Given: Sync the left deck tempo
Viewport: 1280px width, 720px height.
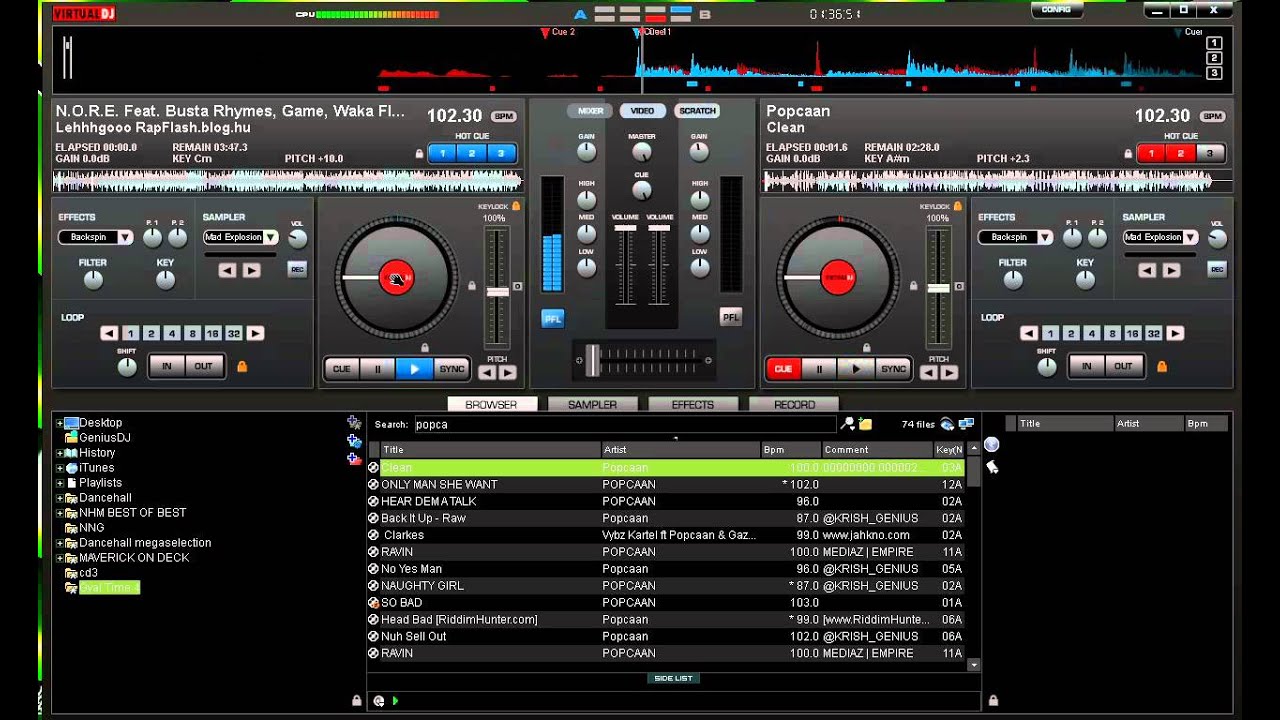Looking at the screenshot, I should (452, 369).
